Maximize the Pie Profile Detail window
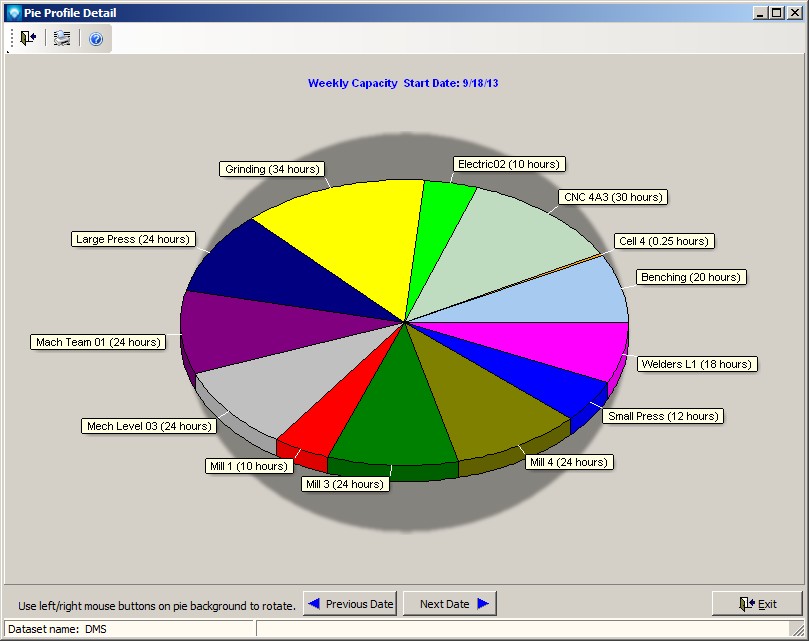This screenshot has width=809, height=641. pyautogui.click(x=776, y=12)
